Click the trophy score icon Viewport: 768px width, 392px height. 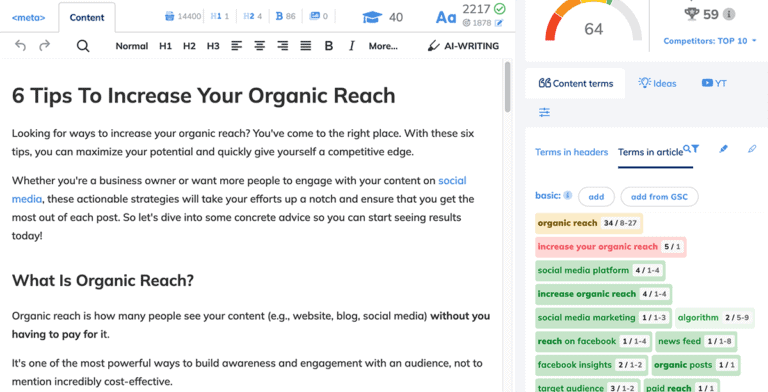(x=692, y=14)
